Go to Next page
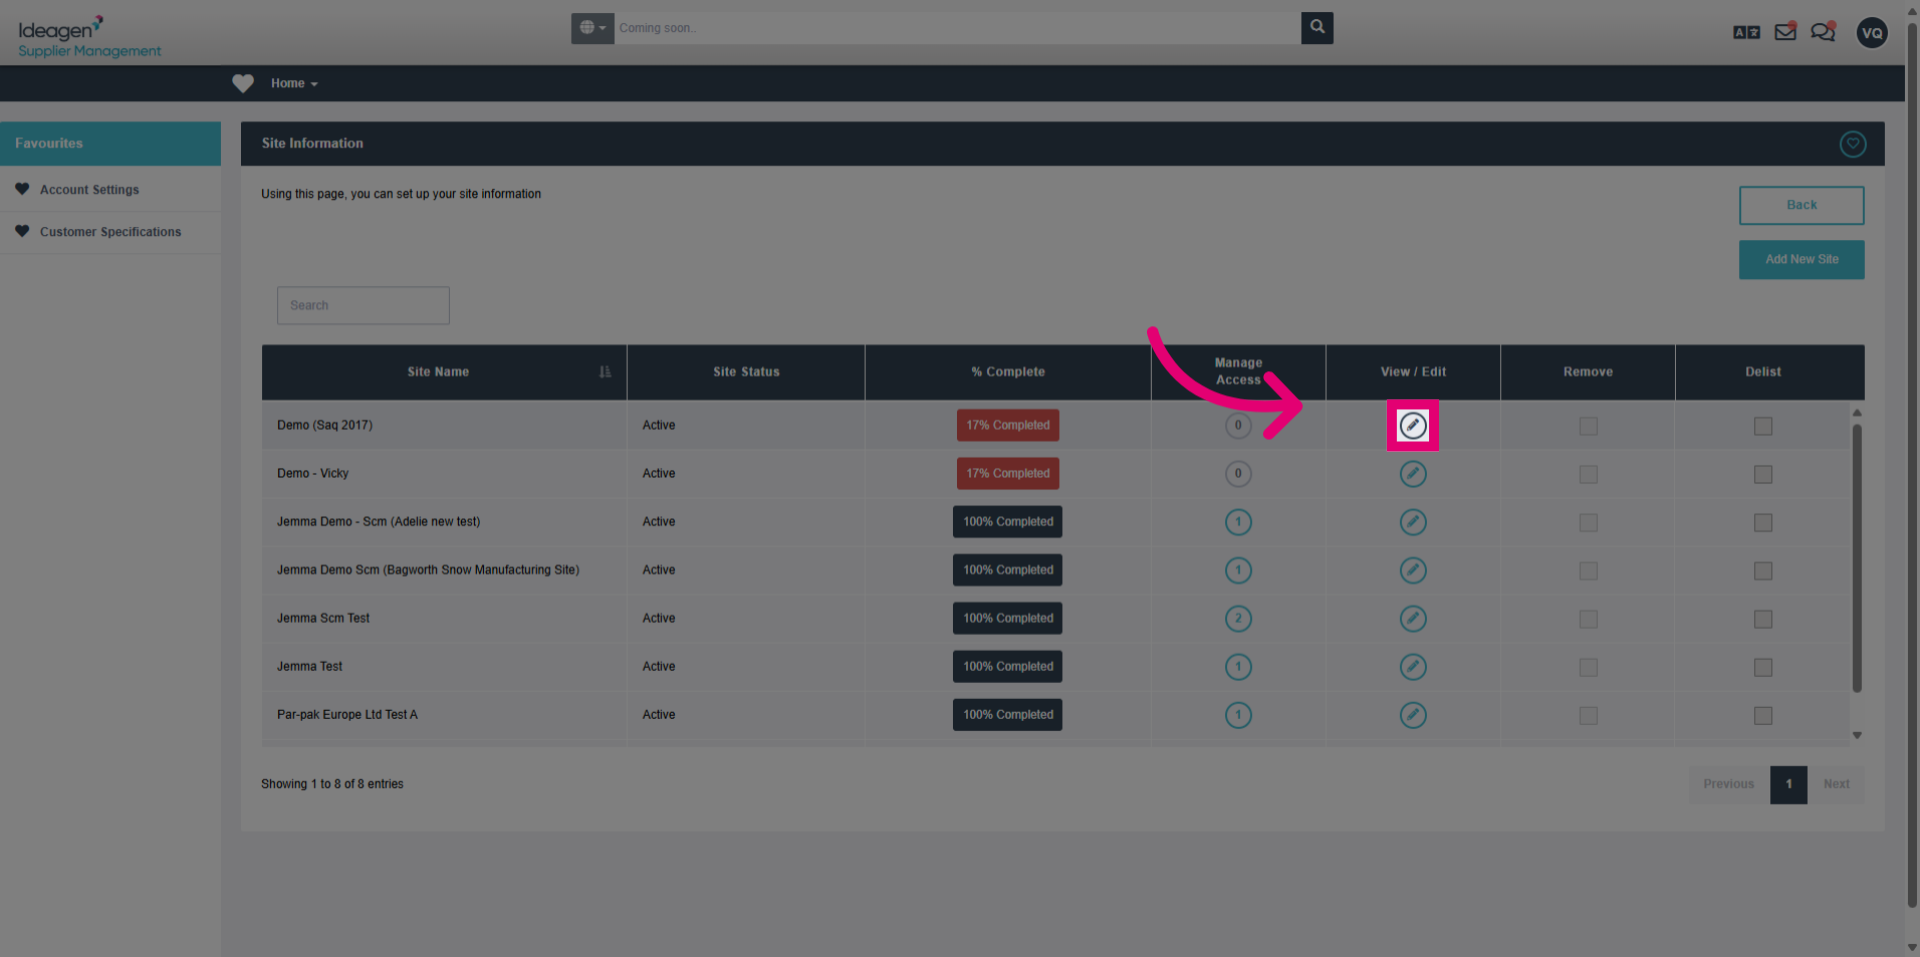 coord(1836,784)
